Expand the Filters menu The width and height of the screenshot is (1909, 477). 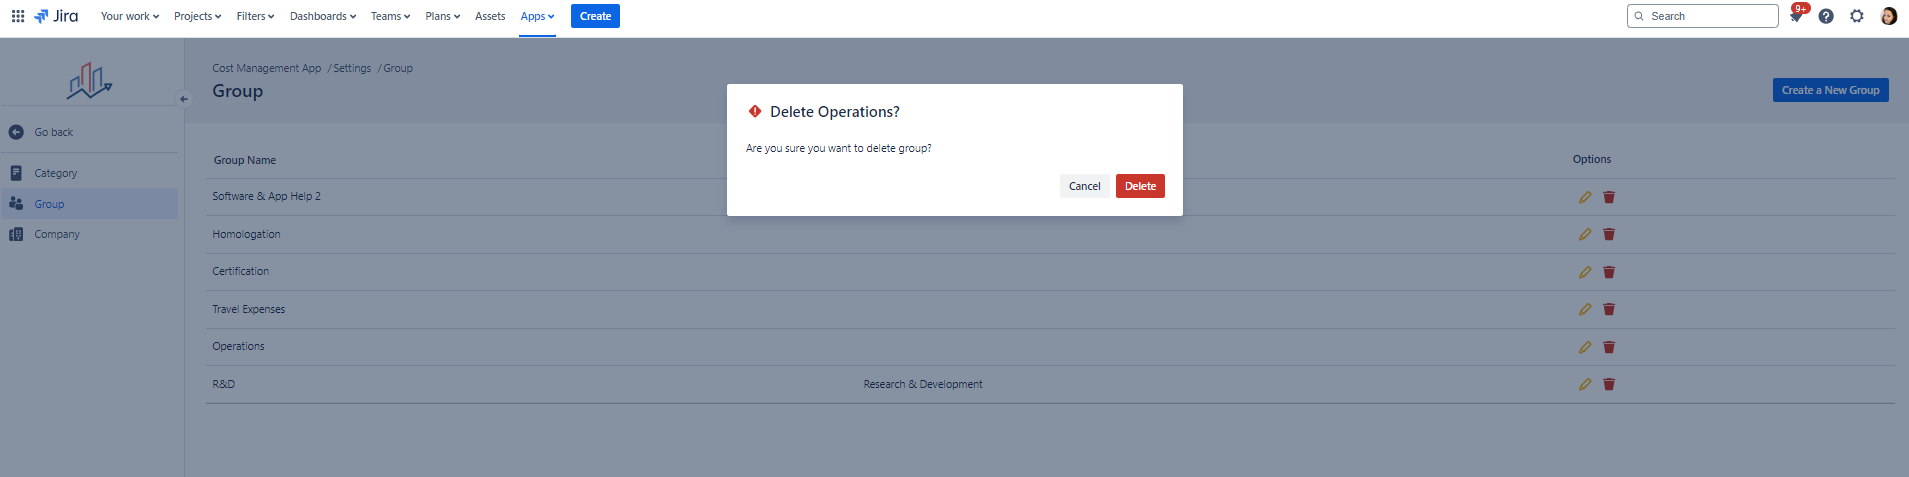click(255, 16)
